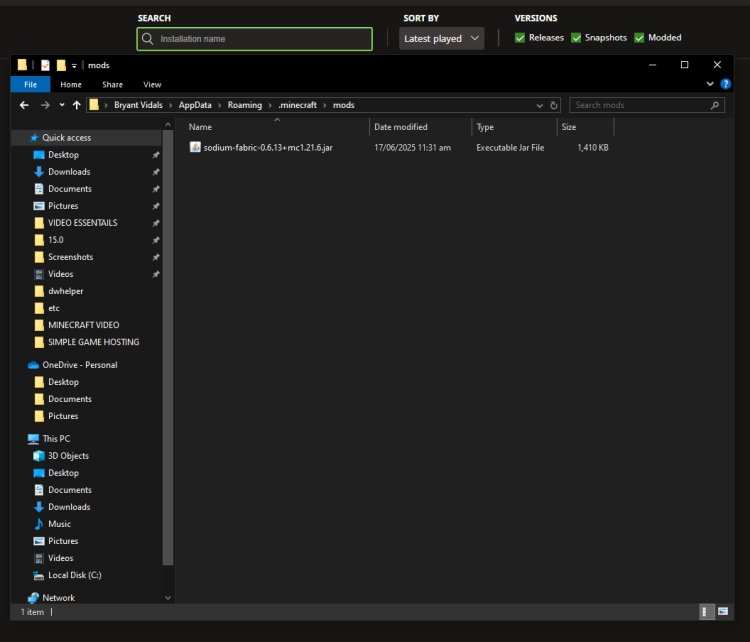This screenshot has width=750, height=642.
Task: Sort by the Type column header
Action: [514, 127]
